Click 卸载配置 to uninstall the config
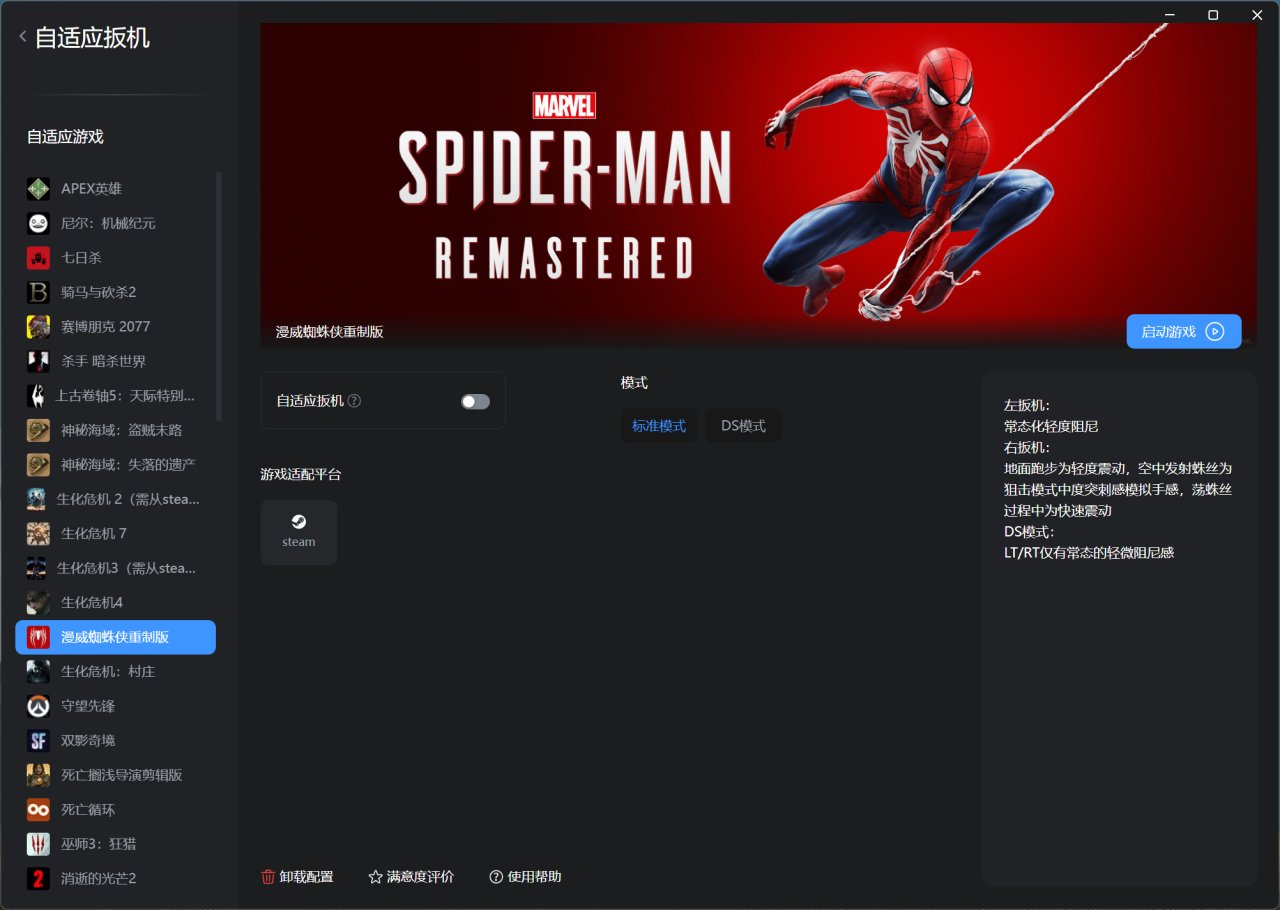This screenshot has width=1280, height=910. click(297, 877)
